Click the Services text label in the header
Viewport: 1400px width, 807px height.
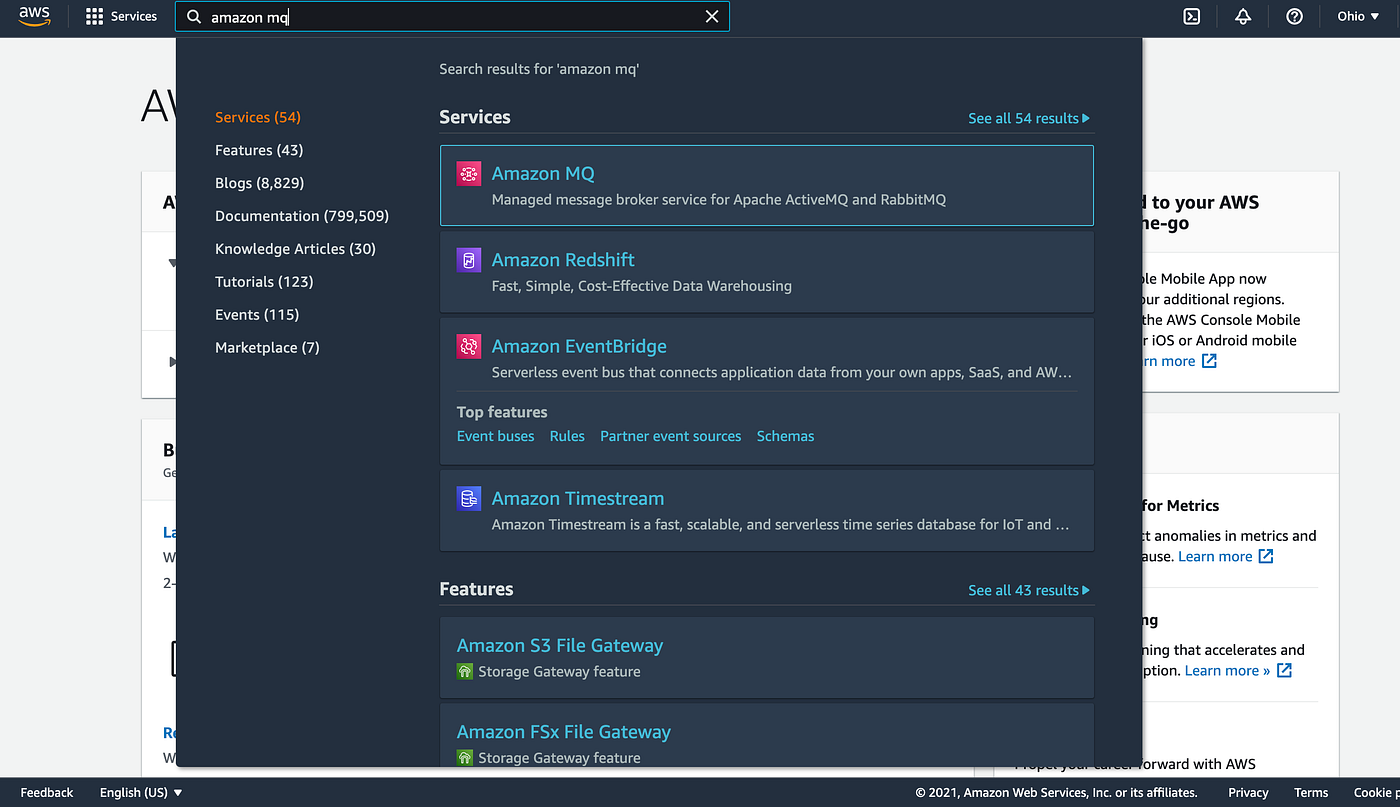click(134, 17)
